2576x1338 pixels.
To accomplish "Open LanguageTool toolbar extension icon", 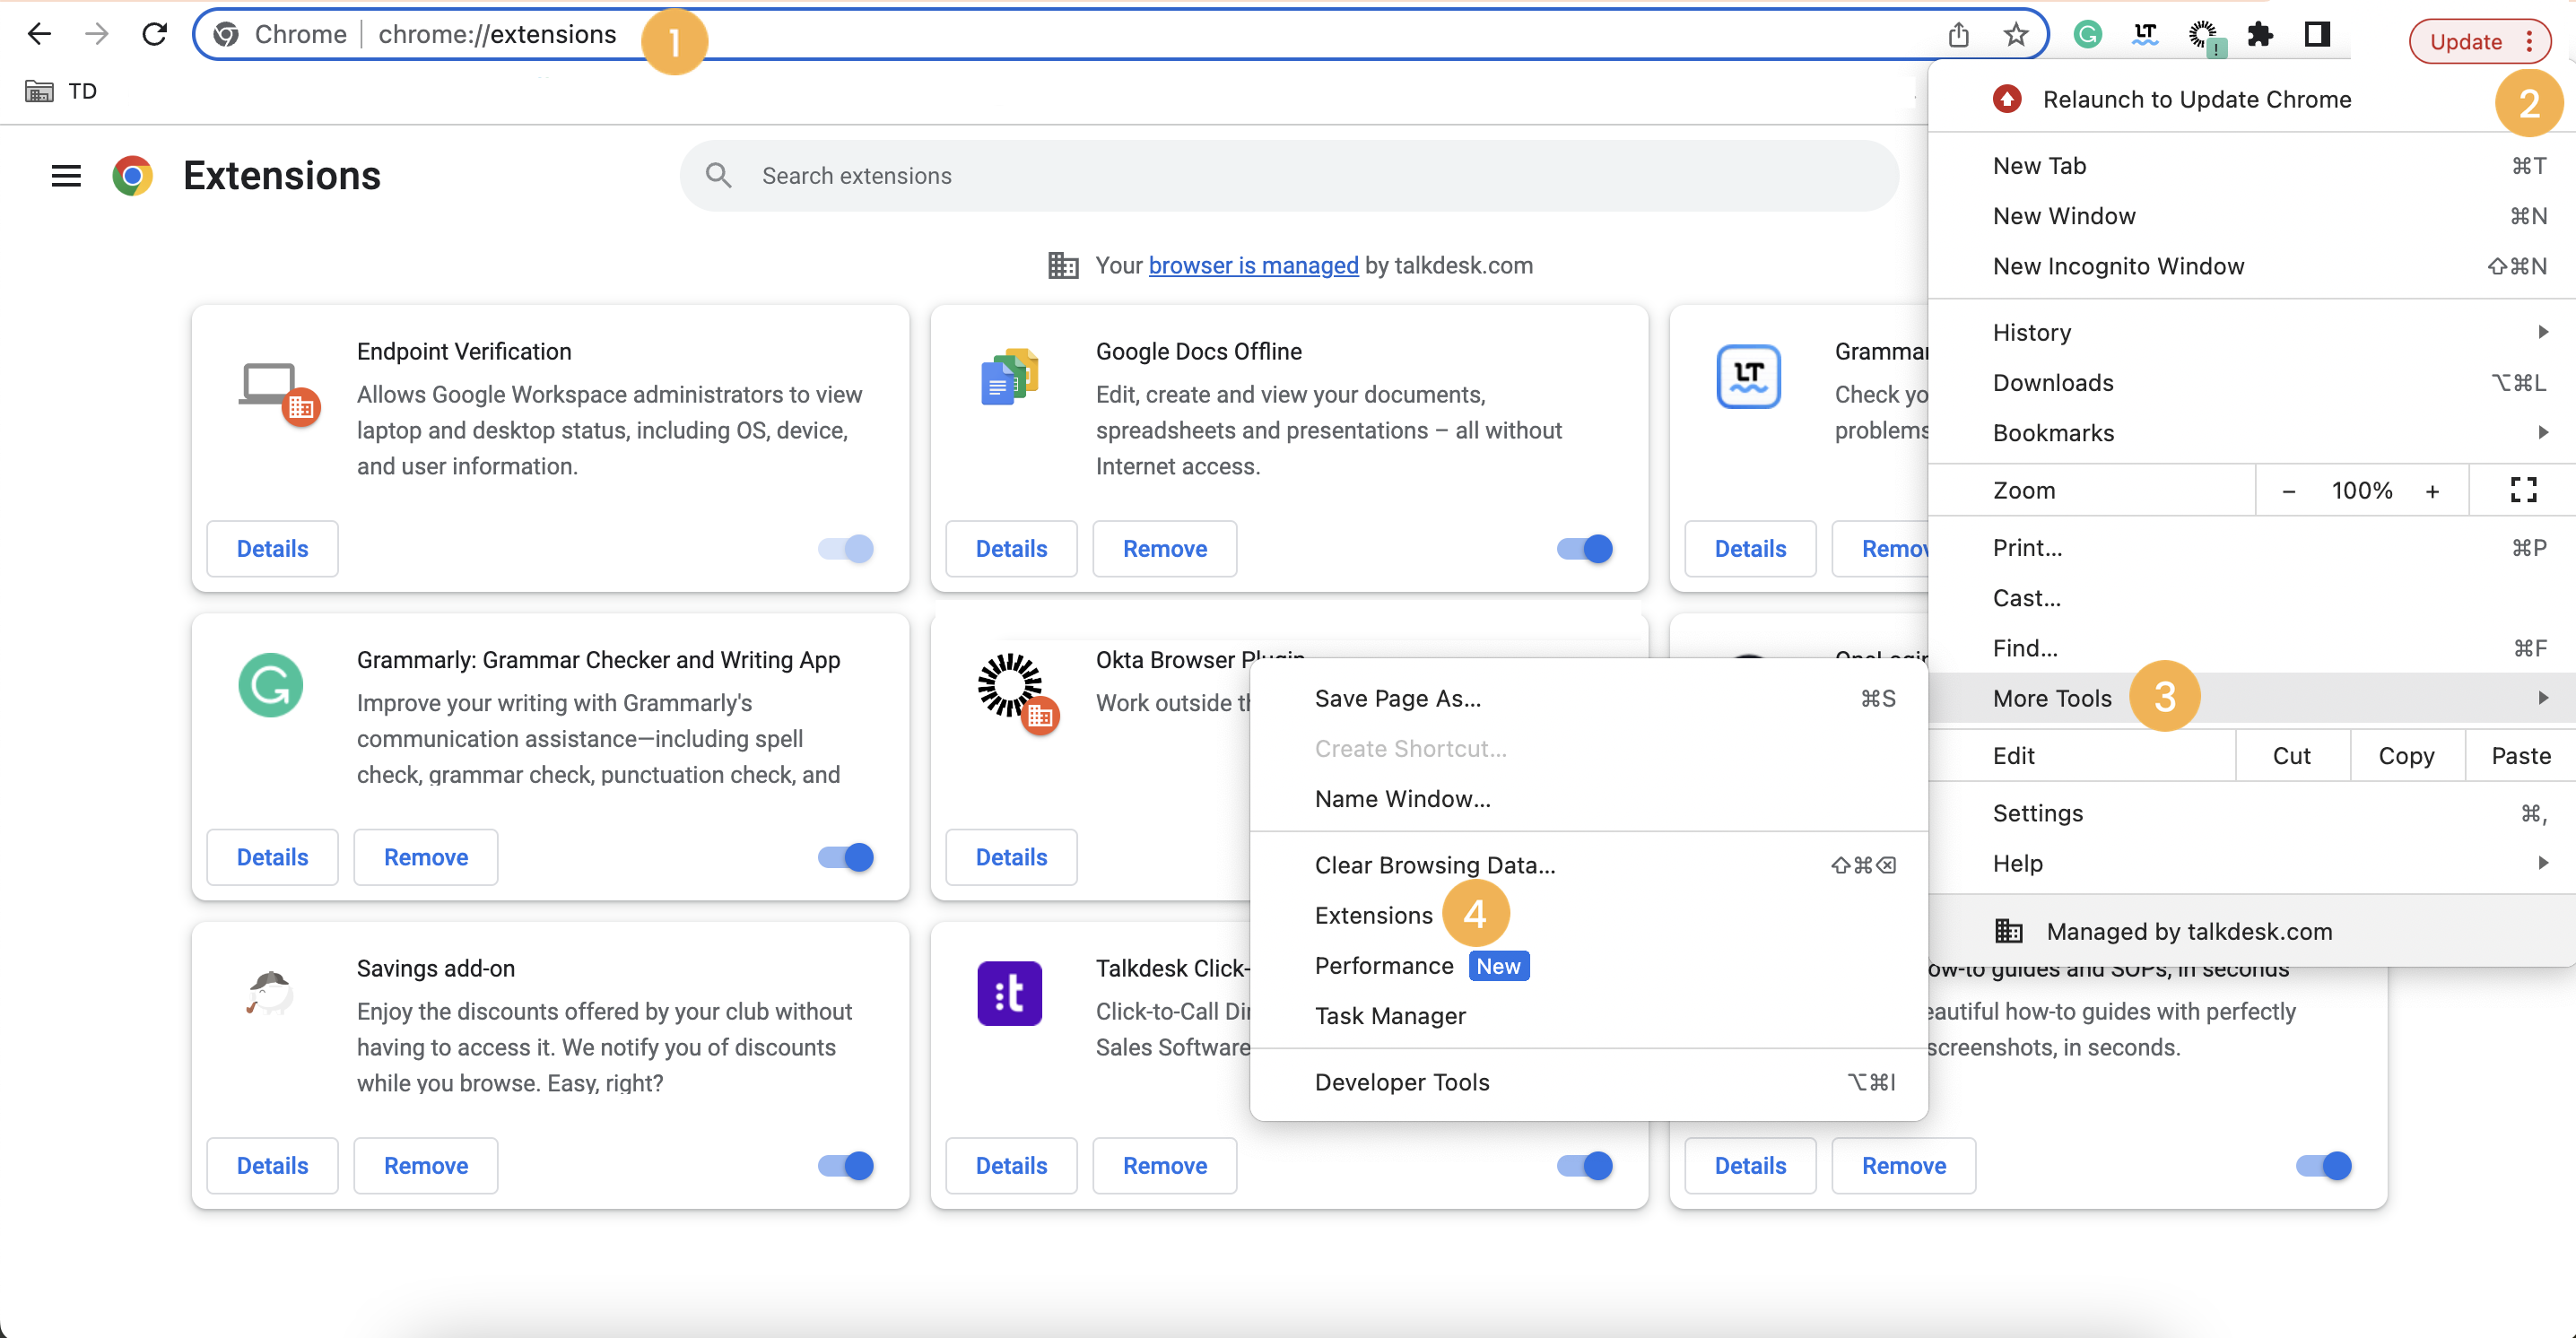I will tap(2145, 35).
